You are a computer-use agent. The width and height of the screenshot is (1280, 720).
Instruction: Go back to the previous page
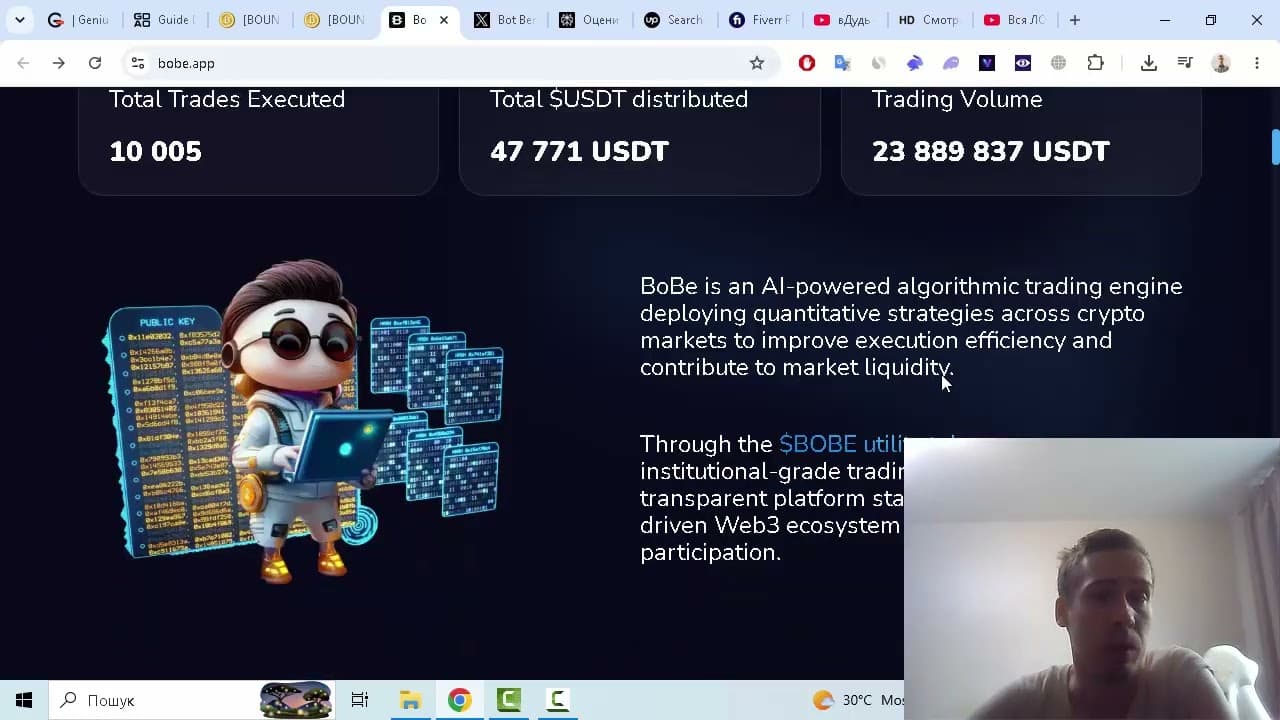pyautogui.click(x=23, y=63)
